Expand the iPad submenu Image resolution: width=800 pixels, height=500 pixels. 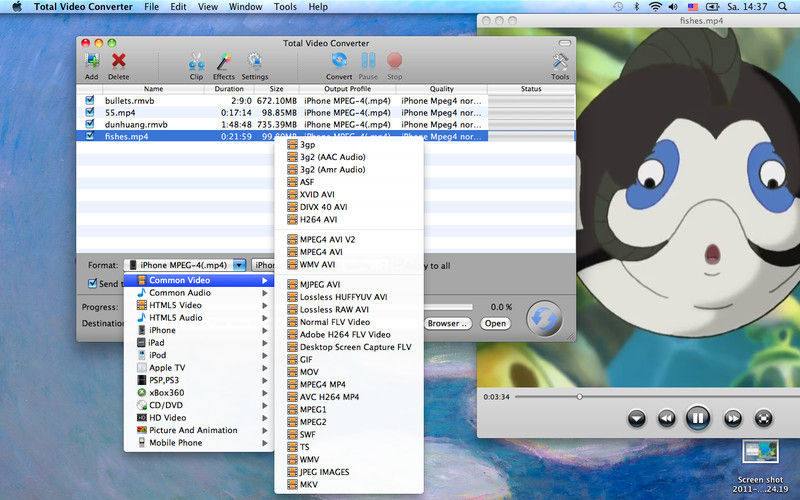coord(199,342)
